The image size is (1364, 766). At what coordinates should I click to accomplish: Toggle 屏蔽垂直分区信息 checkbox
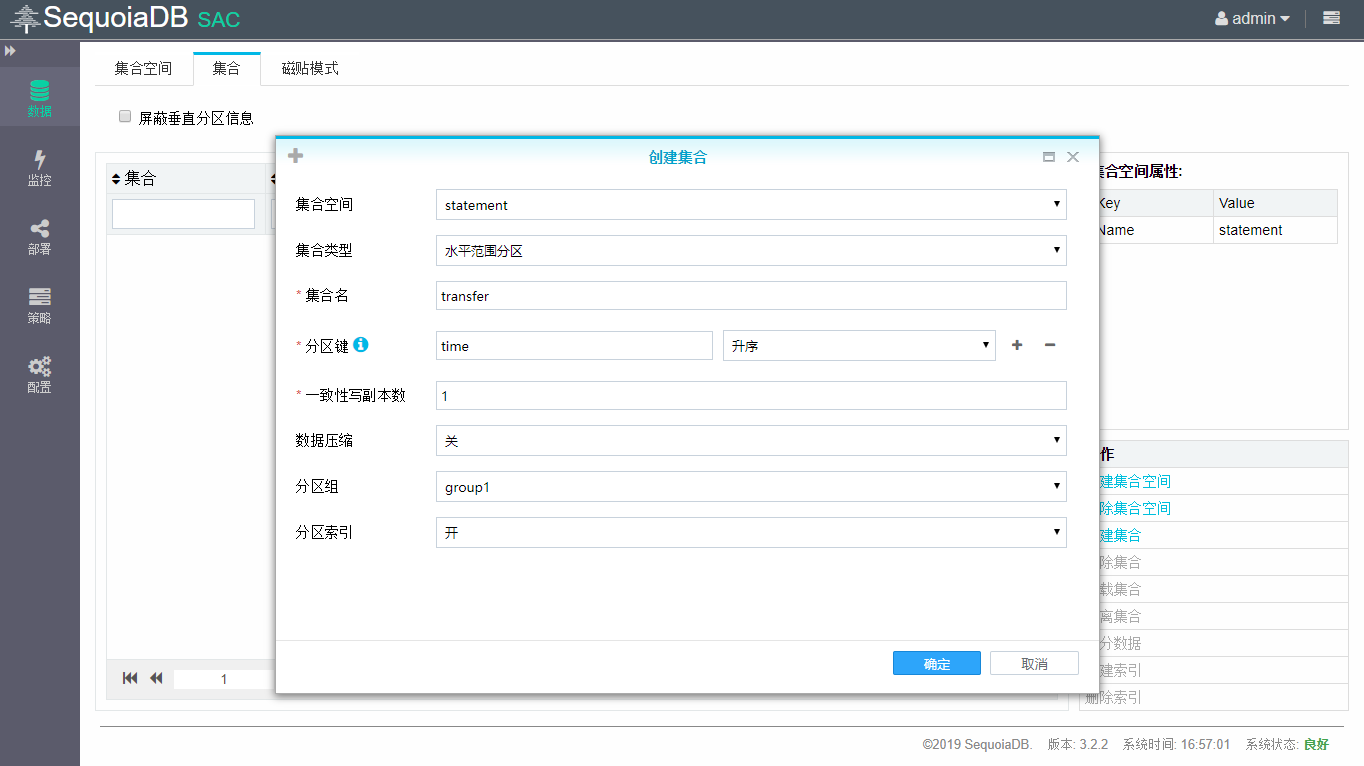(125, 116)
